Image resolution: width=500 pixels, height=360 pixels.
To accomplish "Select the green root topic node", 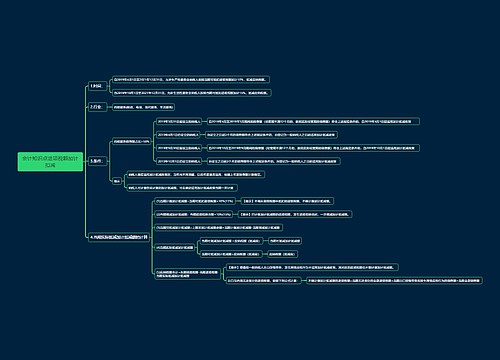I will tap(50, 162).
